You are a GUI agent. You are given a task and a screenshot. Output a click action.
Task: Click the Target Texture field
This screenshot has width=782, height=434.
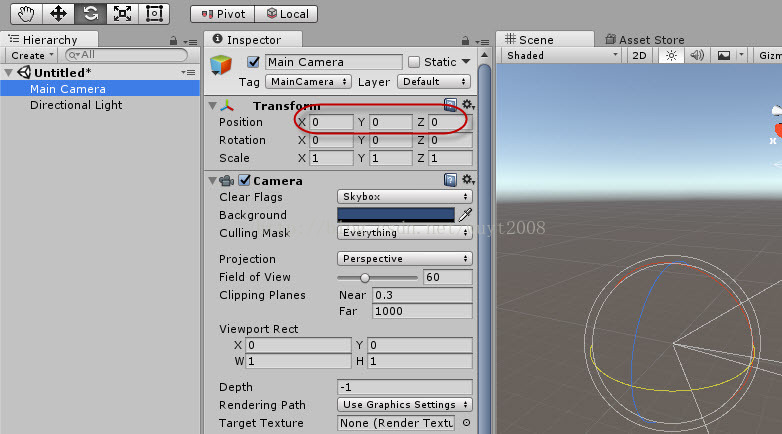point(396,423)
